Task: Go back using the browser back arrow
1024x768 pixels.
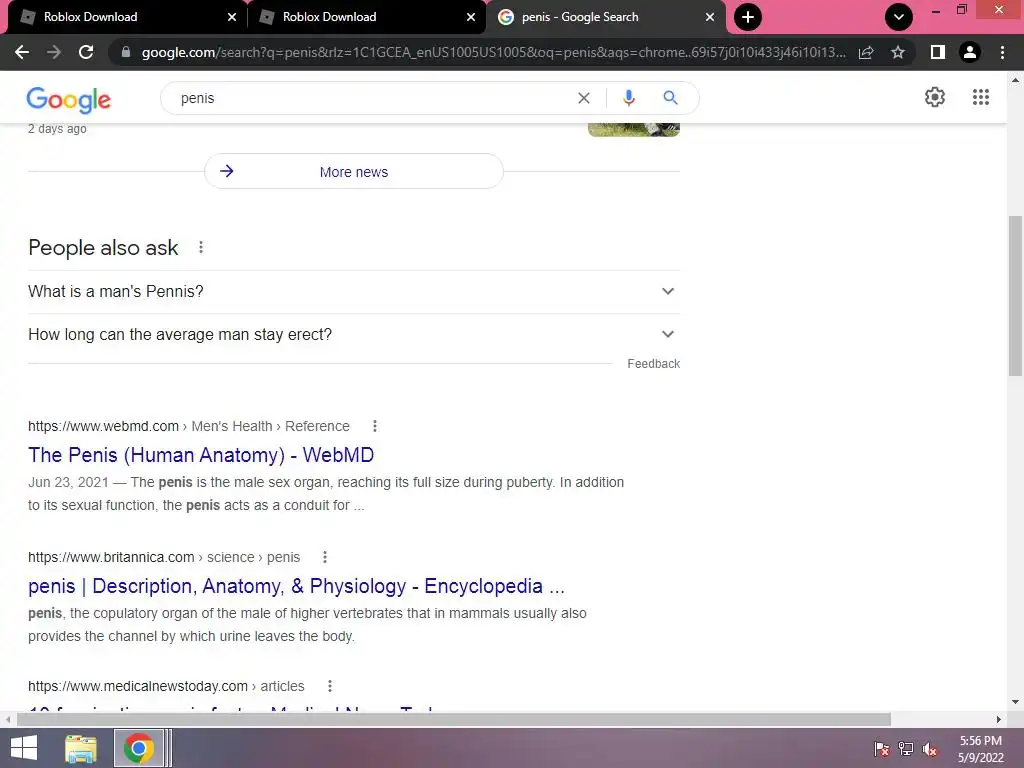Action: pos(22,52)
